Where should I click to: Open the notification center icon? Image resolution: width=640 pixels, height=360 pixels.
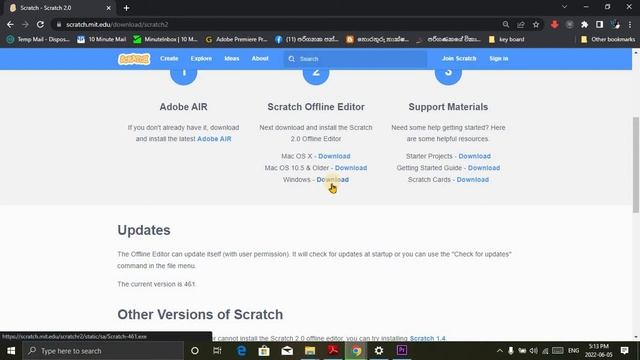[624, 351]
